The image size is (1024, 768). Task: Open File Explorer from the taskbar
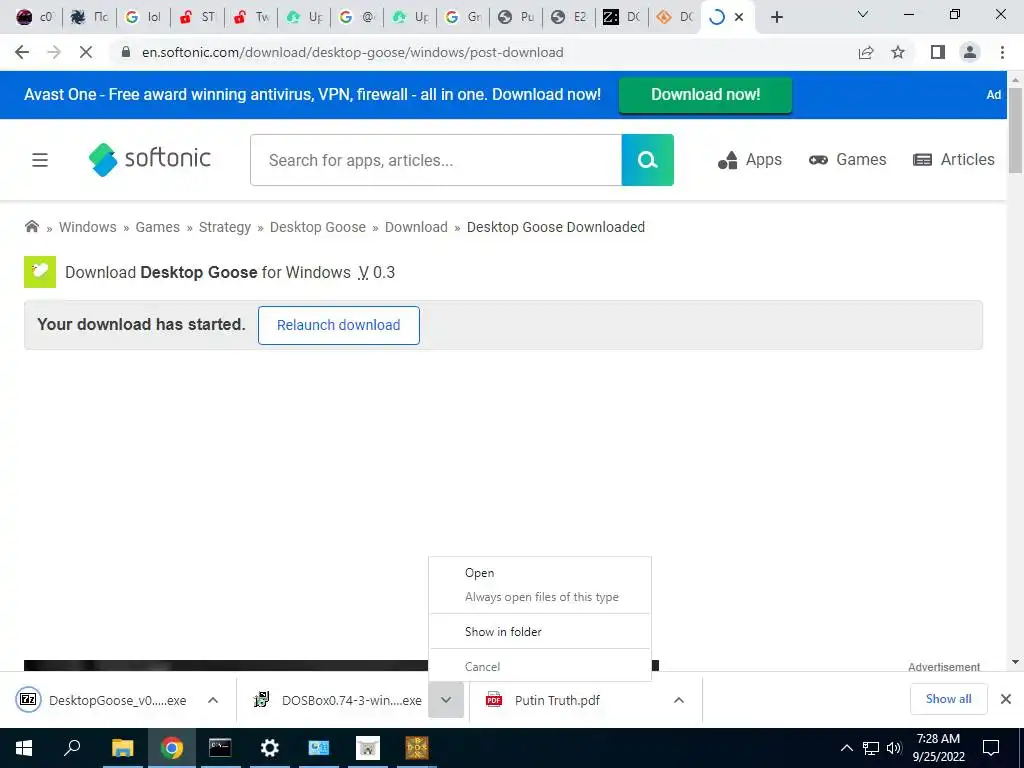click(122, 748)
